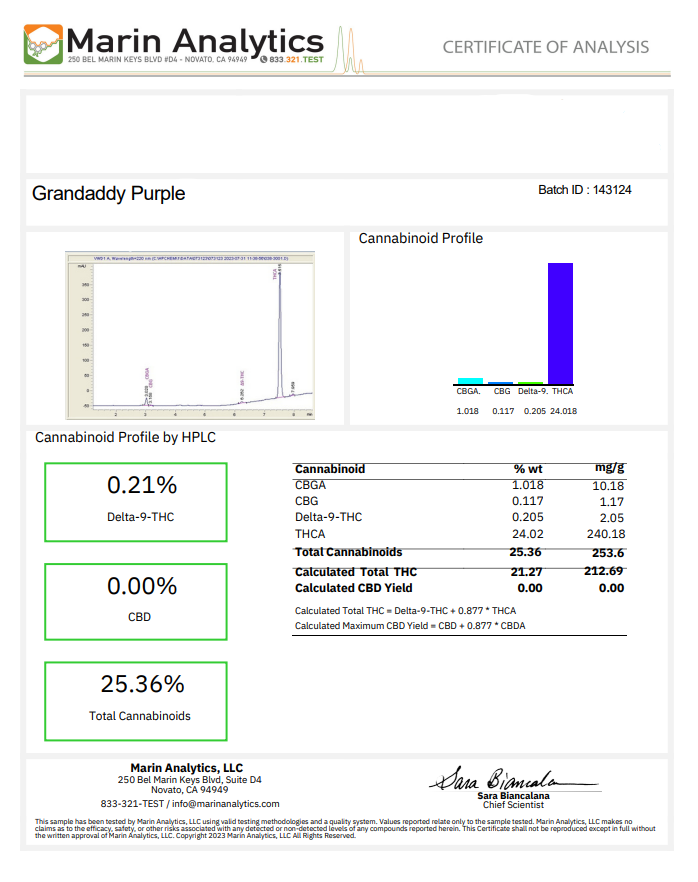Click the Novato, CA 94949 footer address
698x882 pixels.
tap(190, 790)
